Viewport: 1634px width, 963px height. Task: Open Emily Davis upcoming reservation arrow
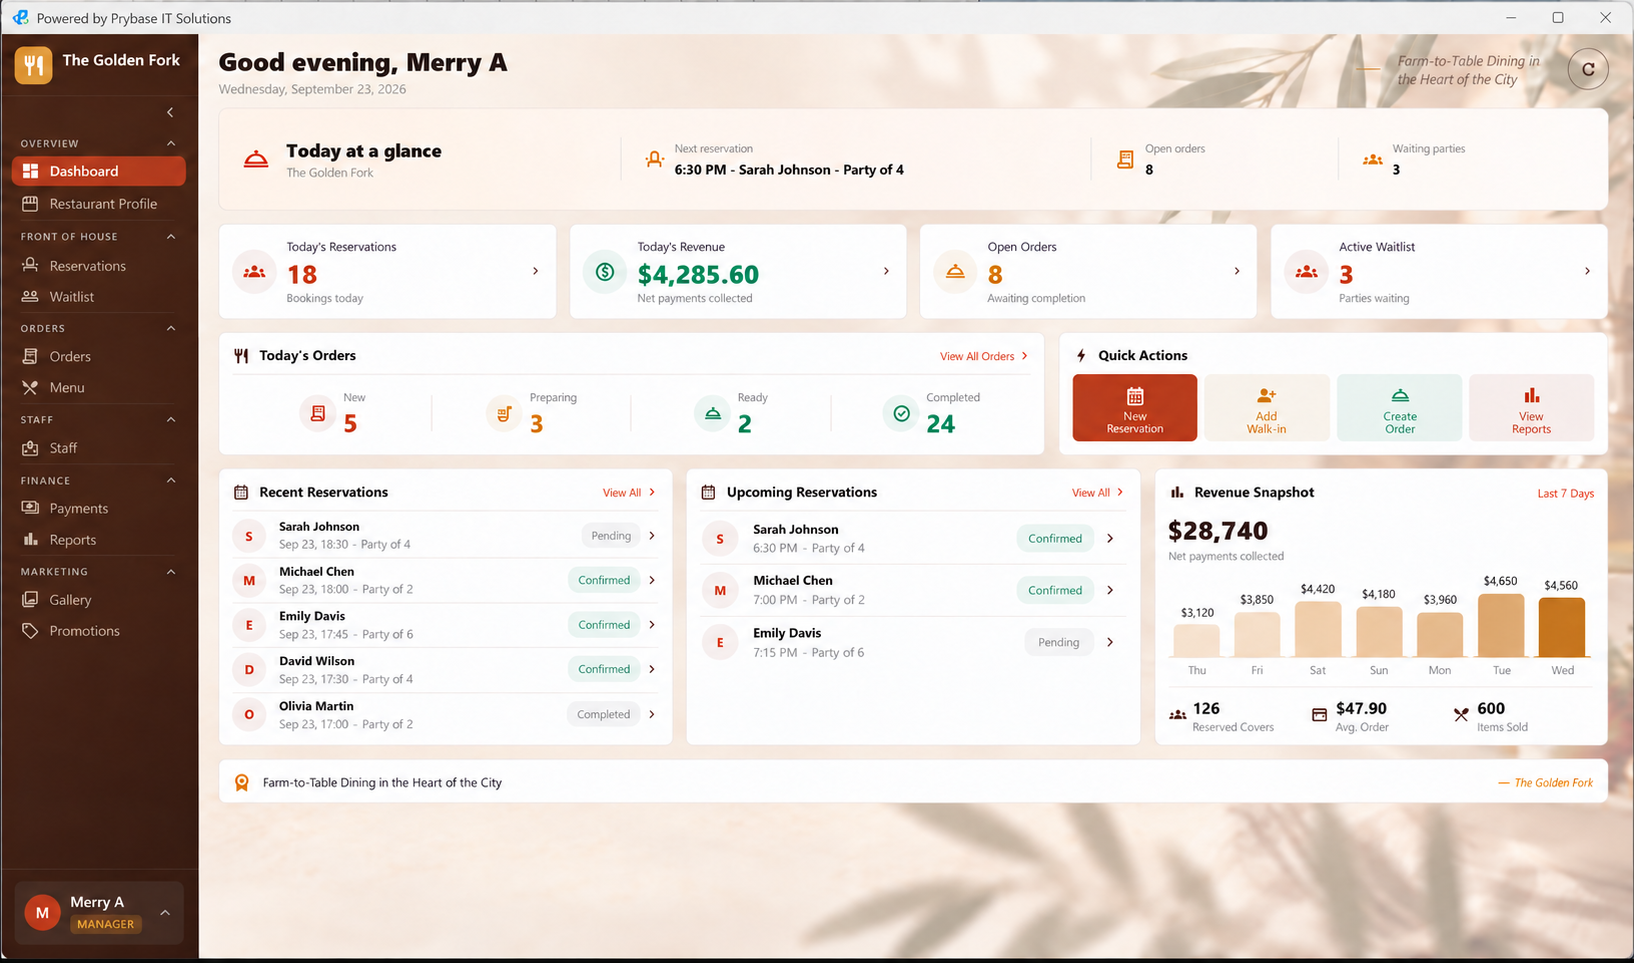pyautogui.click(x=1110, y=643)
